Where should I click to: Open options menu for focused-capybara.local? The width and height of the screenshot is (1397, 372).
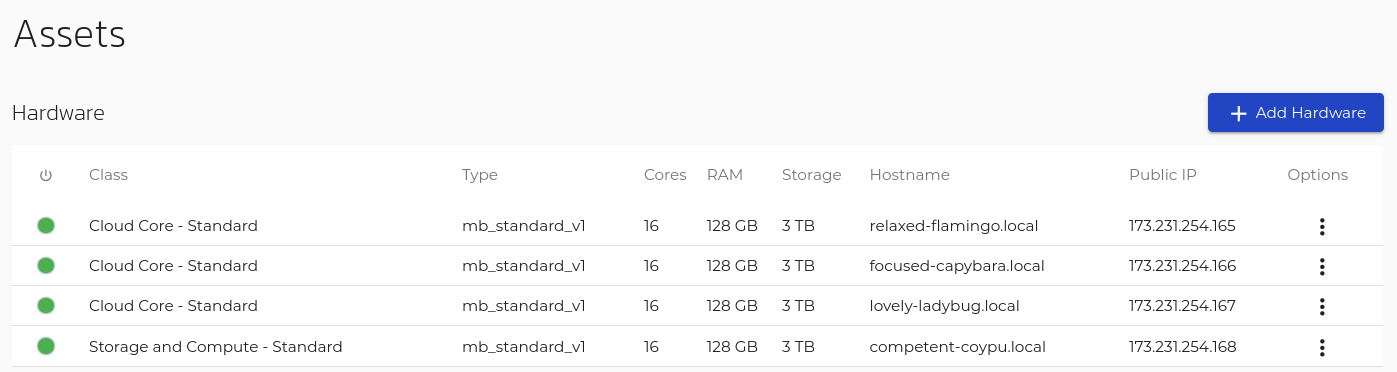click(1322, 266)
